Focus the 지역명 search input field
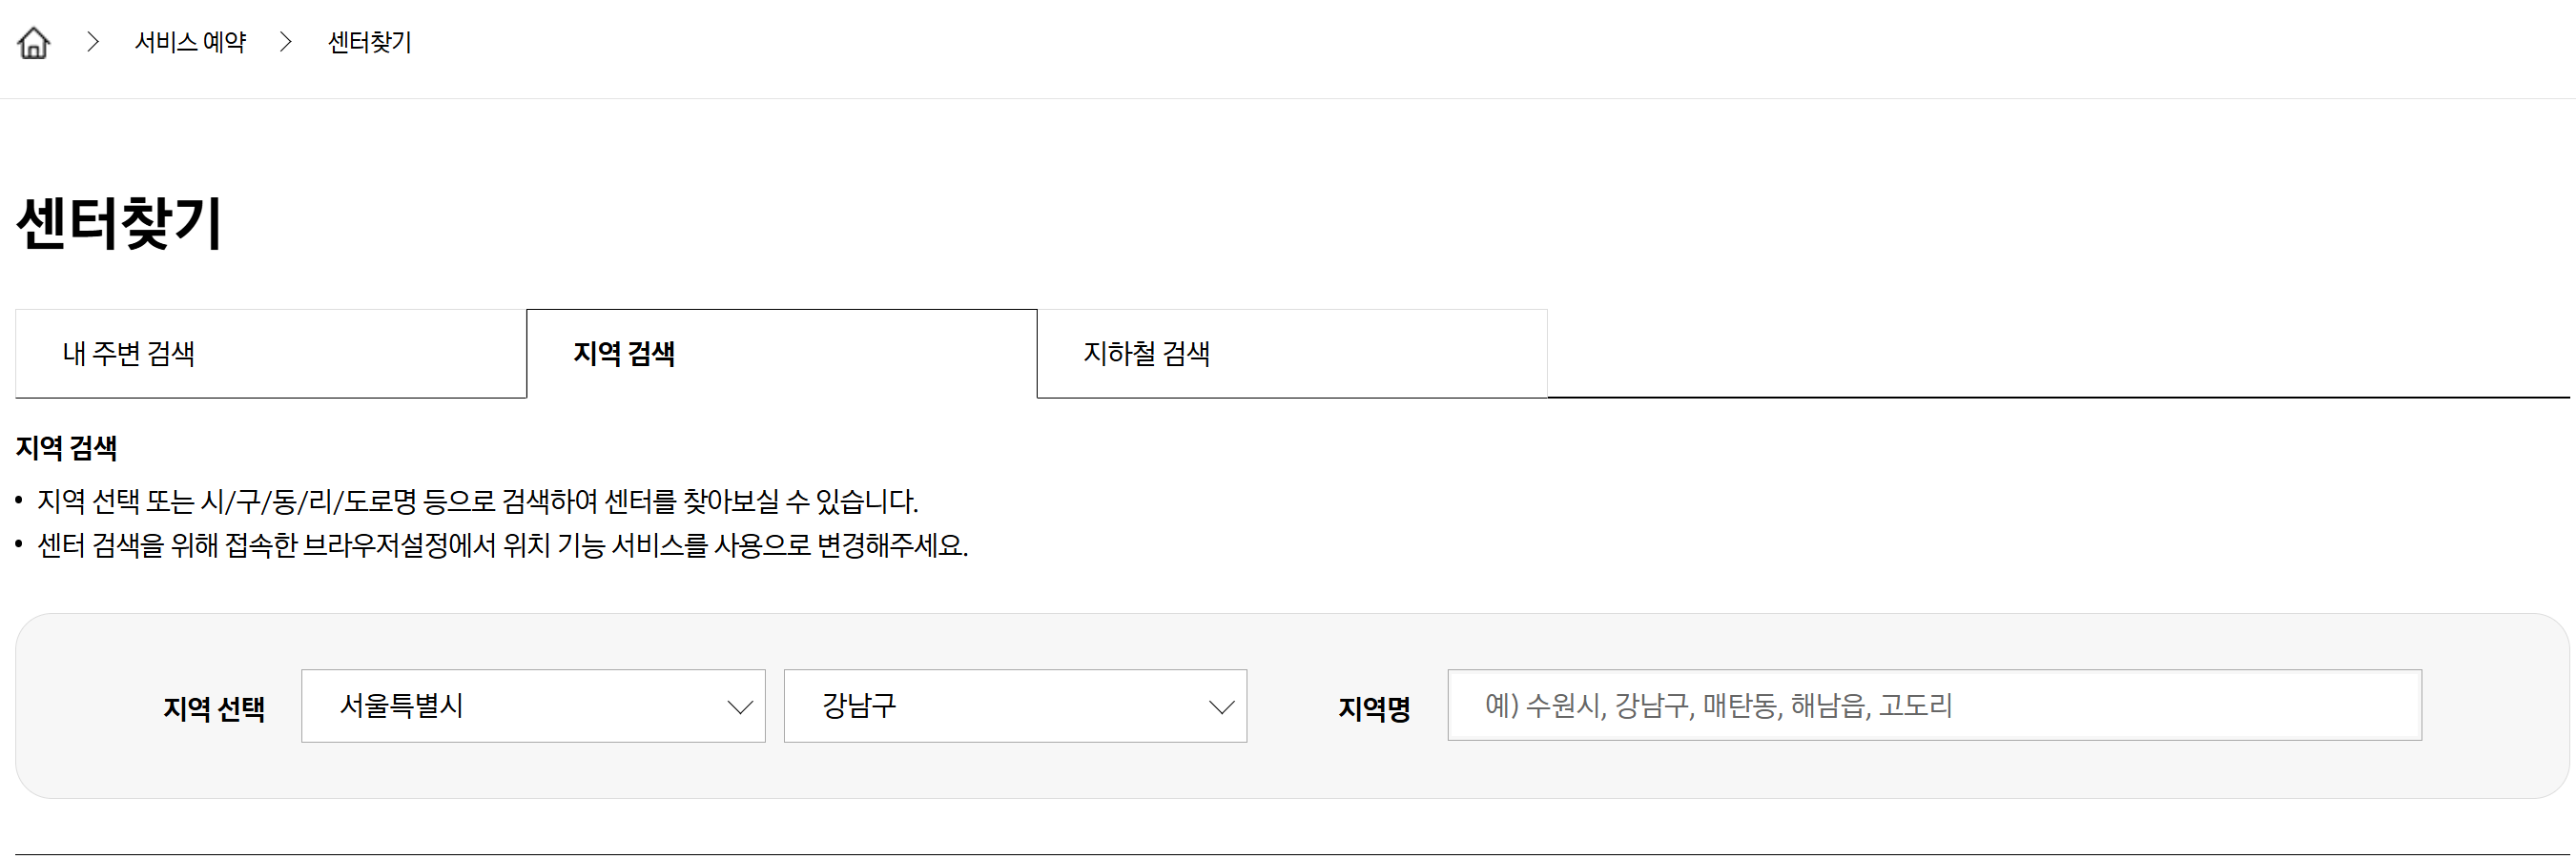Viewport: 2576px width, 859px height. [1933, 706]
